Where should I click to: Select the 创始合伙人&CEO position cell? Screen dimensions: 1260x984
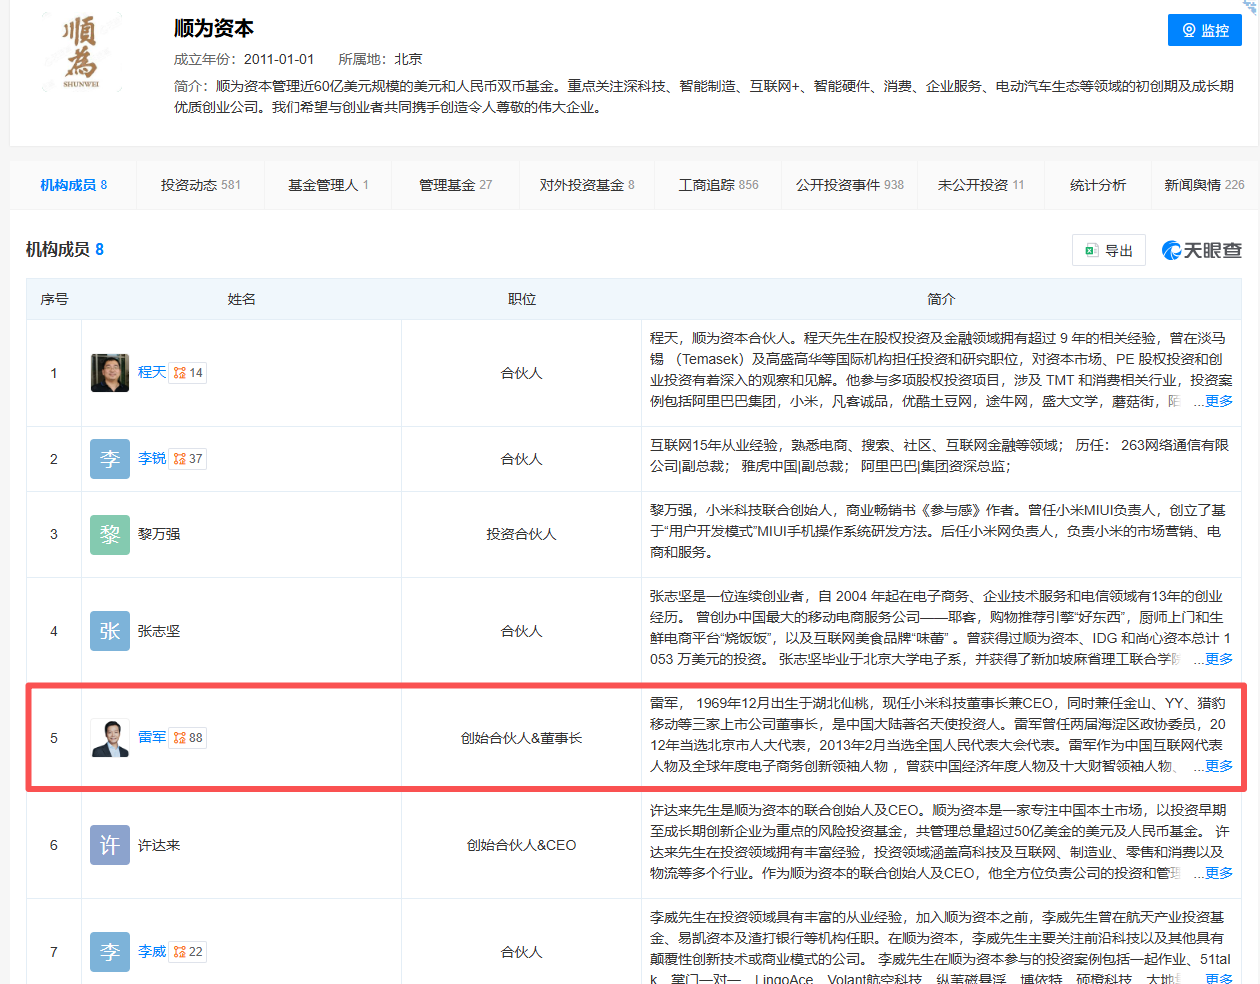coord(521,845)
